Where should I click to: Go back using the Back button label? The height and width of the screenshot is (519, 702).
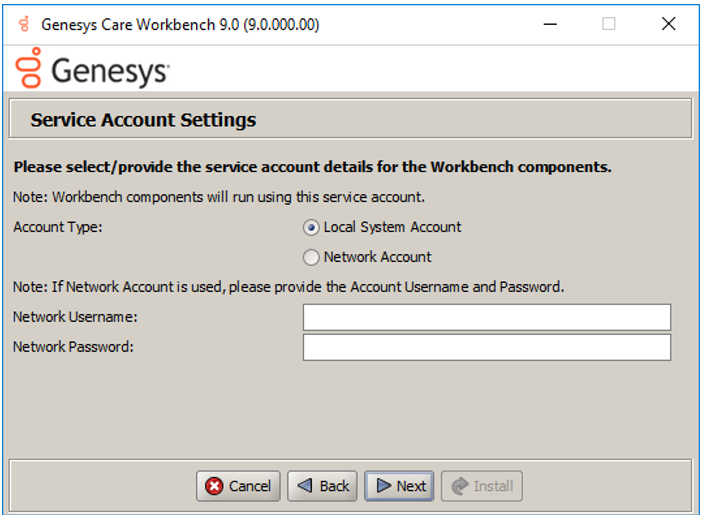pos(335,486)
